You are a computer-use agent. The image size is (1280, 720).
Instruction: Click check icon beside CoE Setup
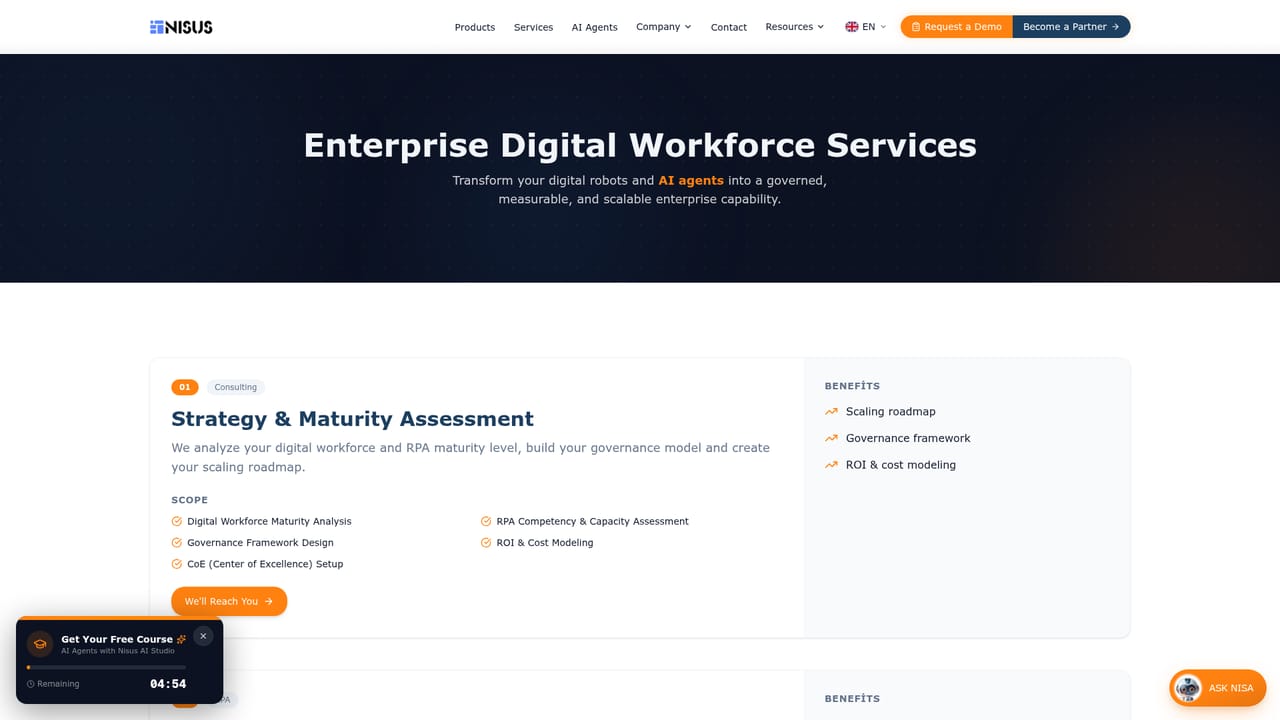177,564
